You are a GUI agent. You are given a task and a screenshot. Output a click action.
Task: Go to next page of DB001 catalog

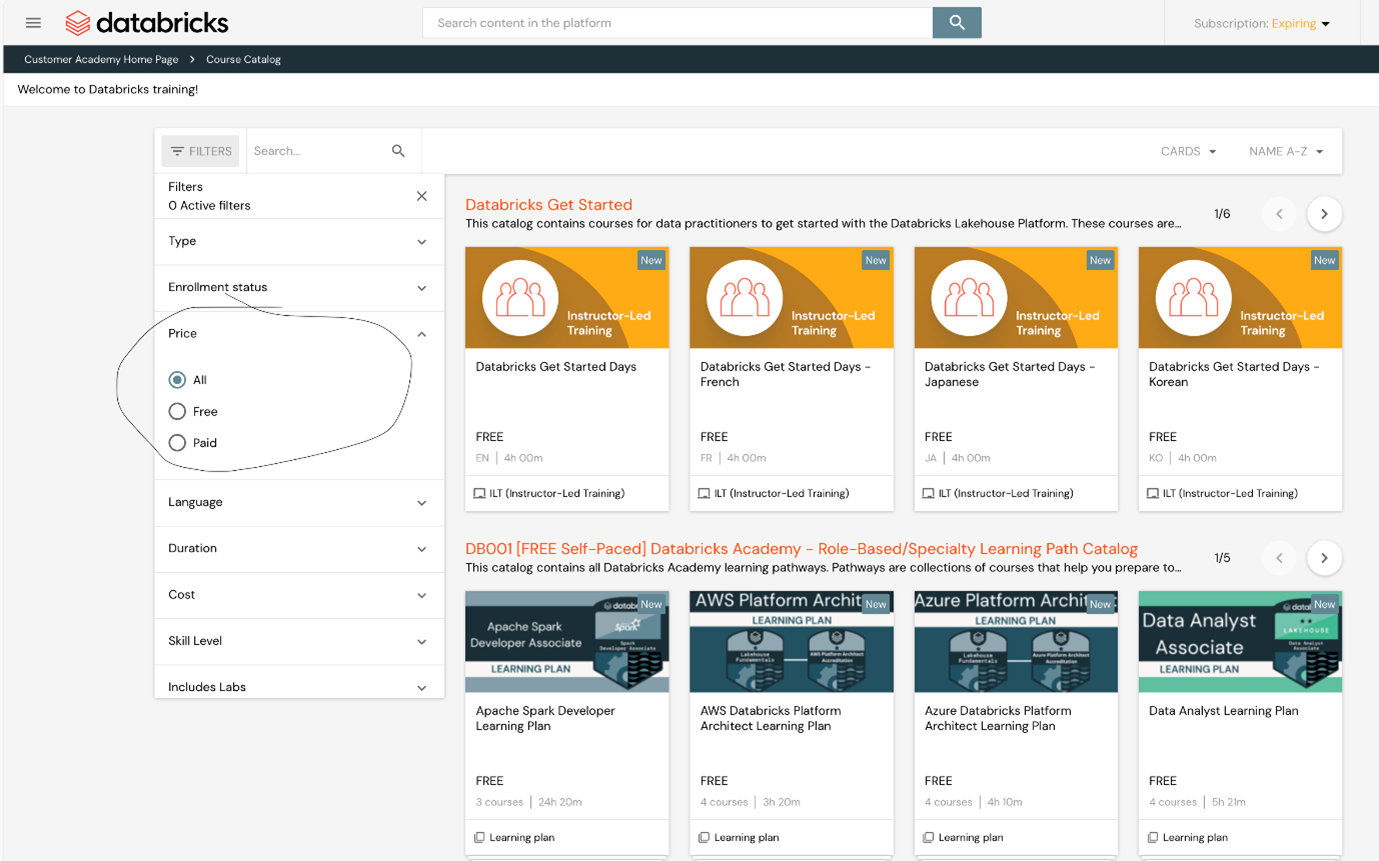[1324, 558]
